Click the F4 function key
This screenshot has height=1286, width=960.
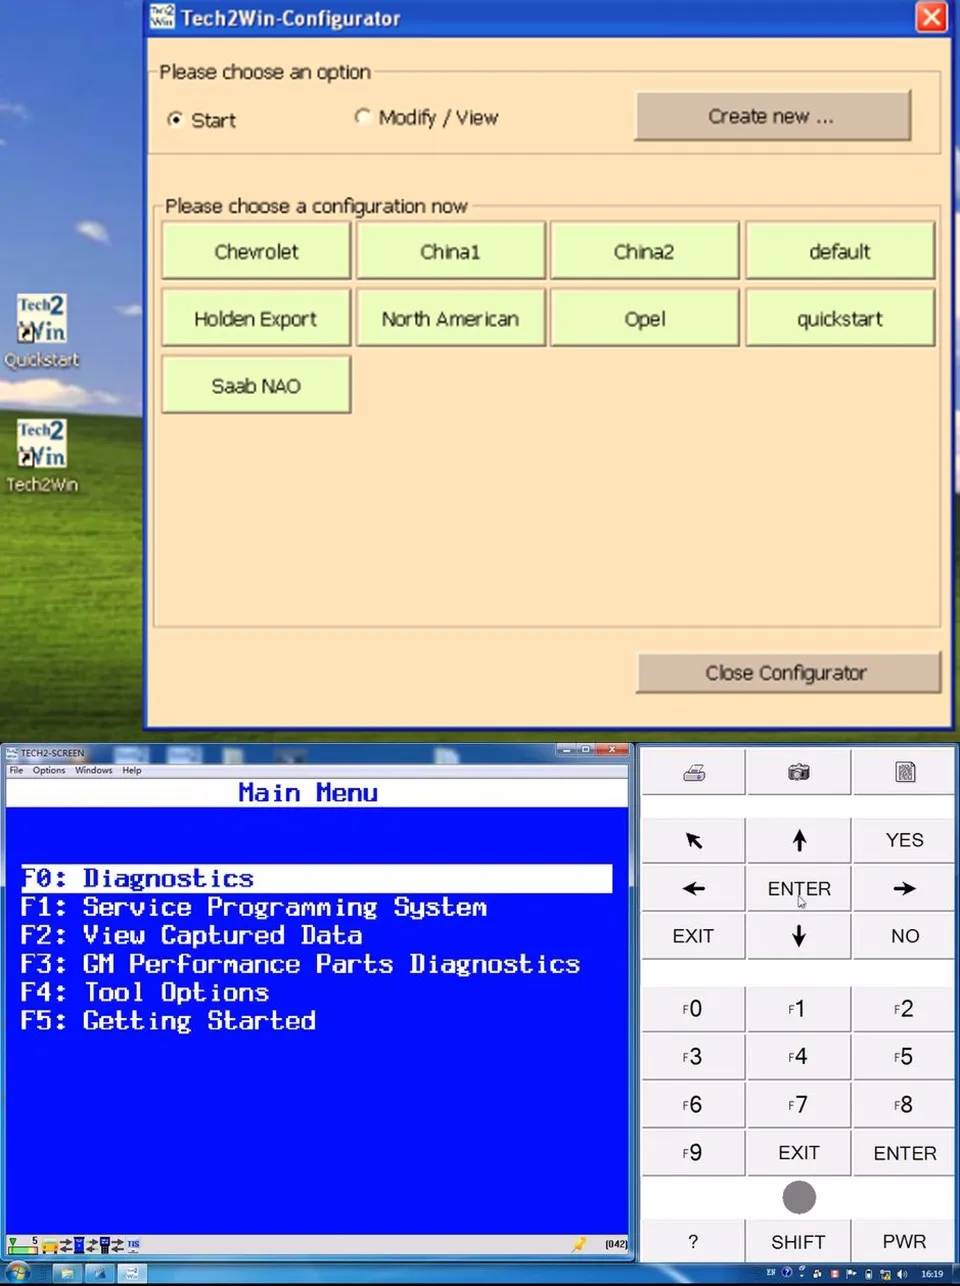coord(798,1057)
